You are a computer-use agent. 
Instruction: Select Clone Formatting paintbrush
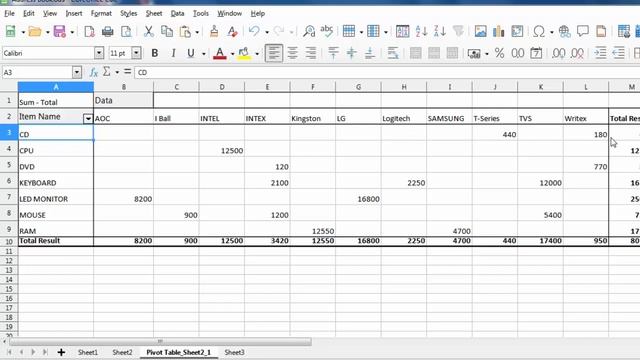[214, 31]
